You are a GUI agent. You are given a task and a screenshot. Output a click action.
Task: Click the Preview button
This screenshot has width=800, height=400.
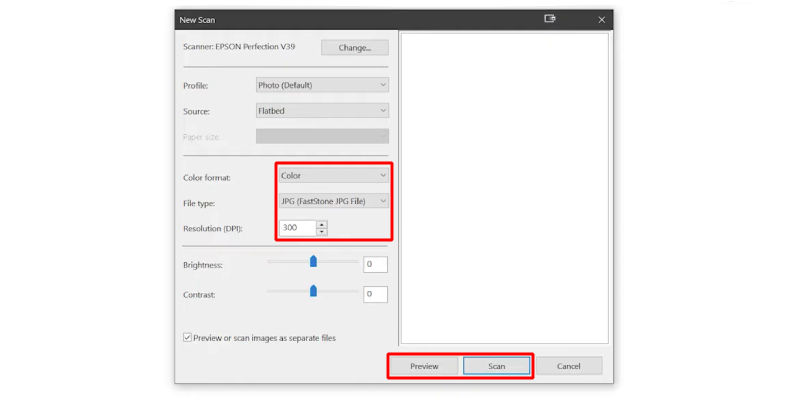coord(424,366)
